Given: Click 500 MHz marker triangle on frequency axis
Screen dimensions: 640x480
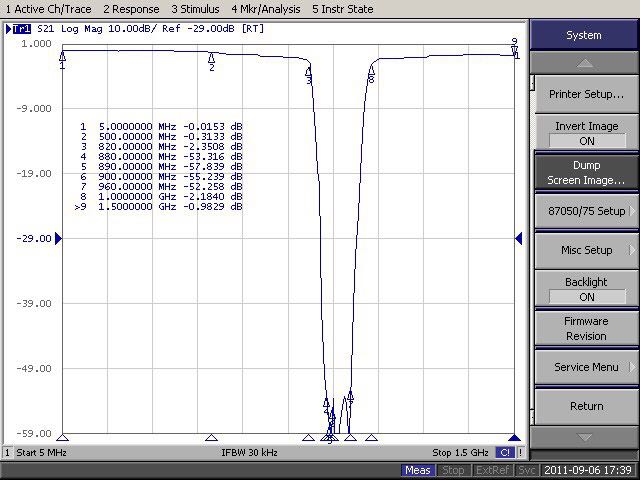Looking at the screenshot, I should coord(211,438).
